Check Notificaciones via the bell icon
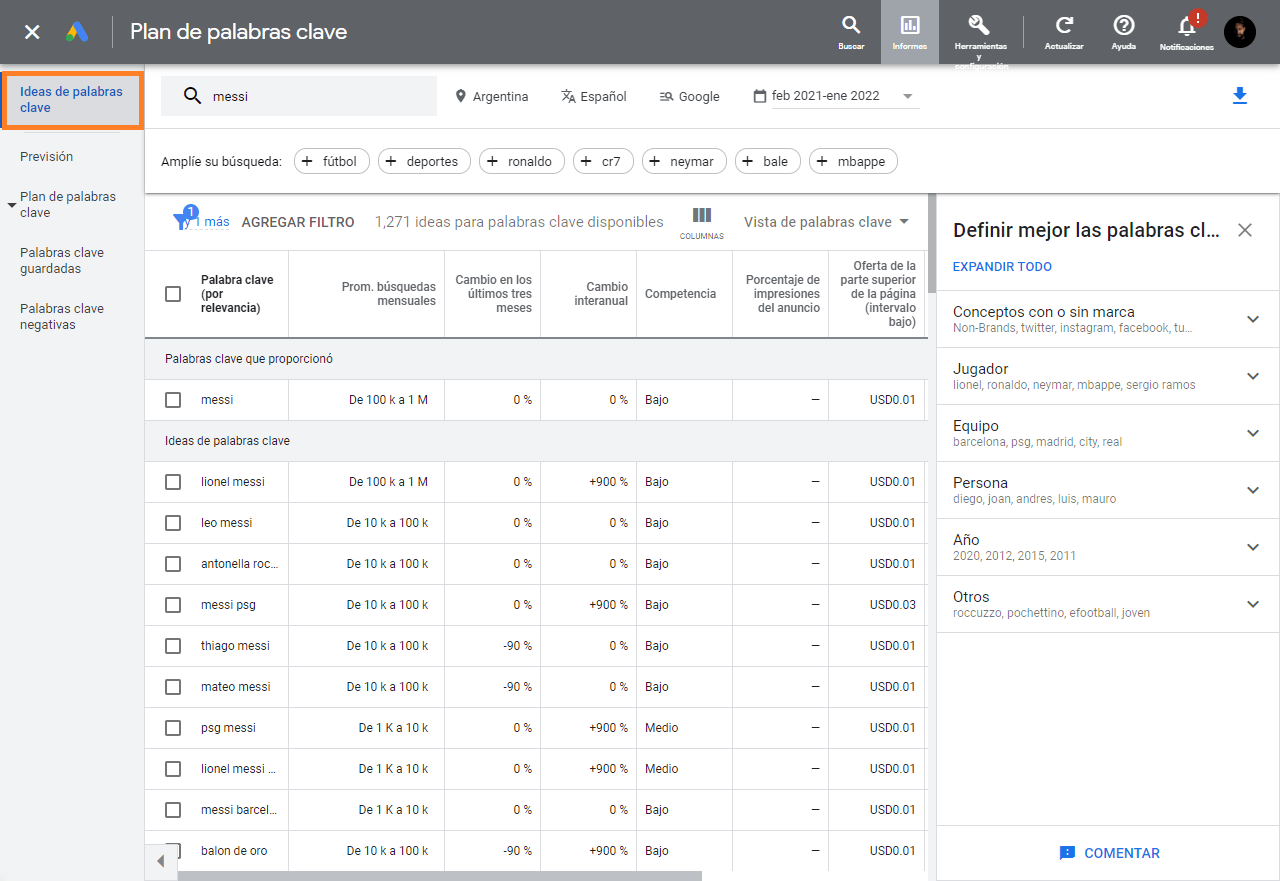 click(1186, 32)
